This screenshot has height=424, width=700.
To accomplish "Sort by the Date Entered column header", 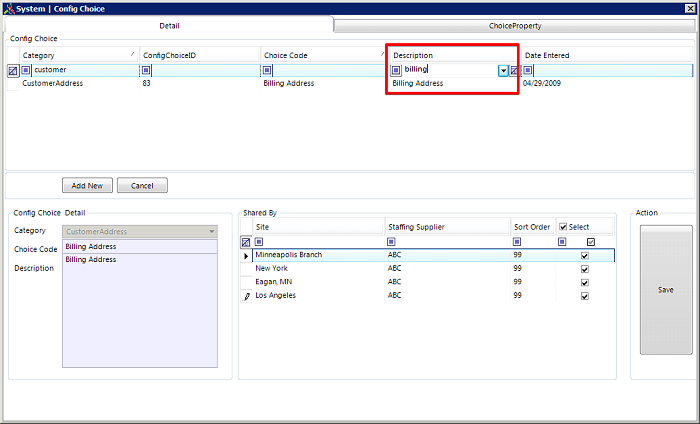I will click(607, 55).
